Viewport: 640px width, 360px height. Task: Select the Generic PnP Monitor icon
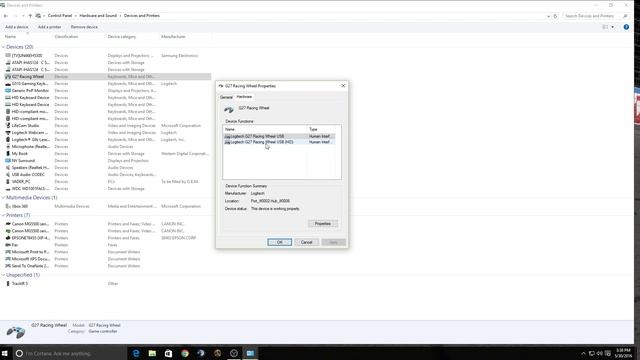click(8, 91)
